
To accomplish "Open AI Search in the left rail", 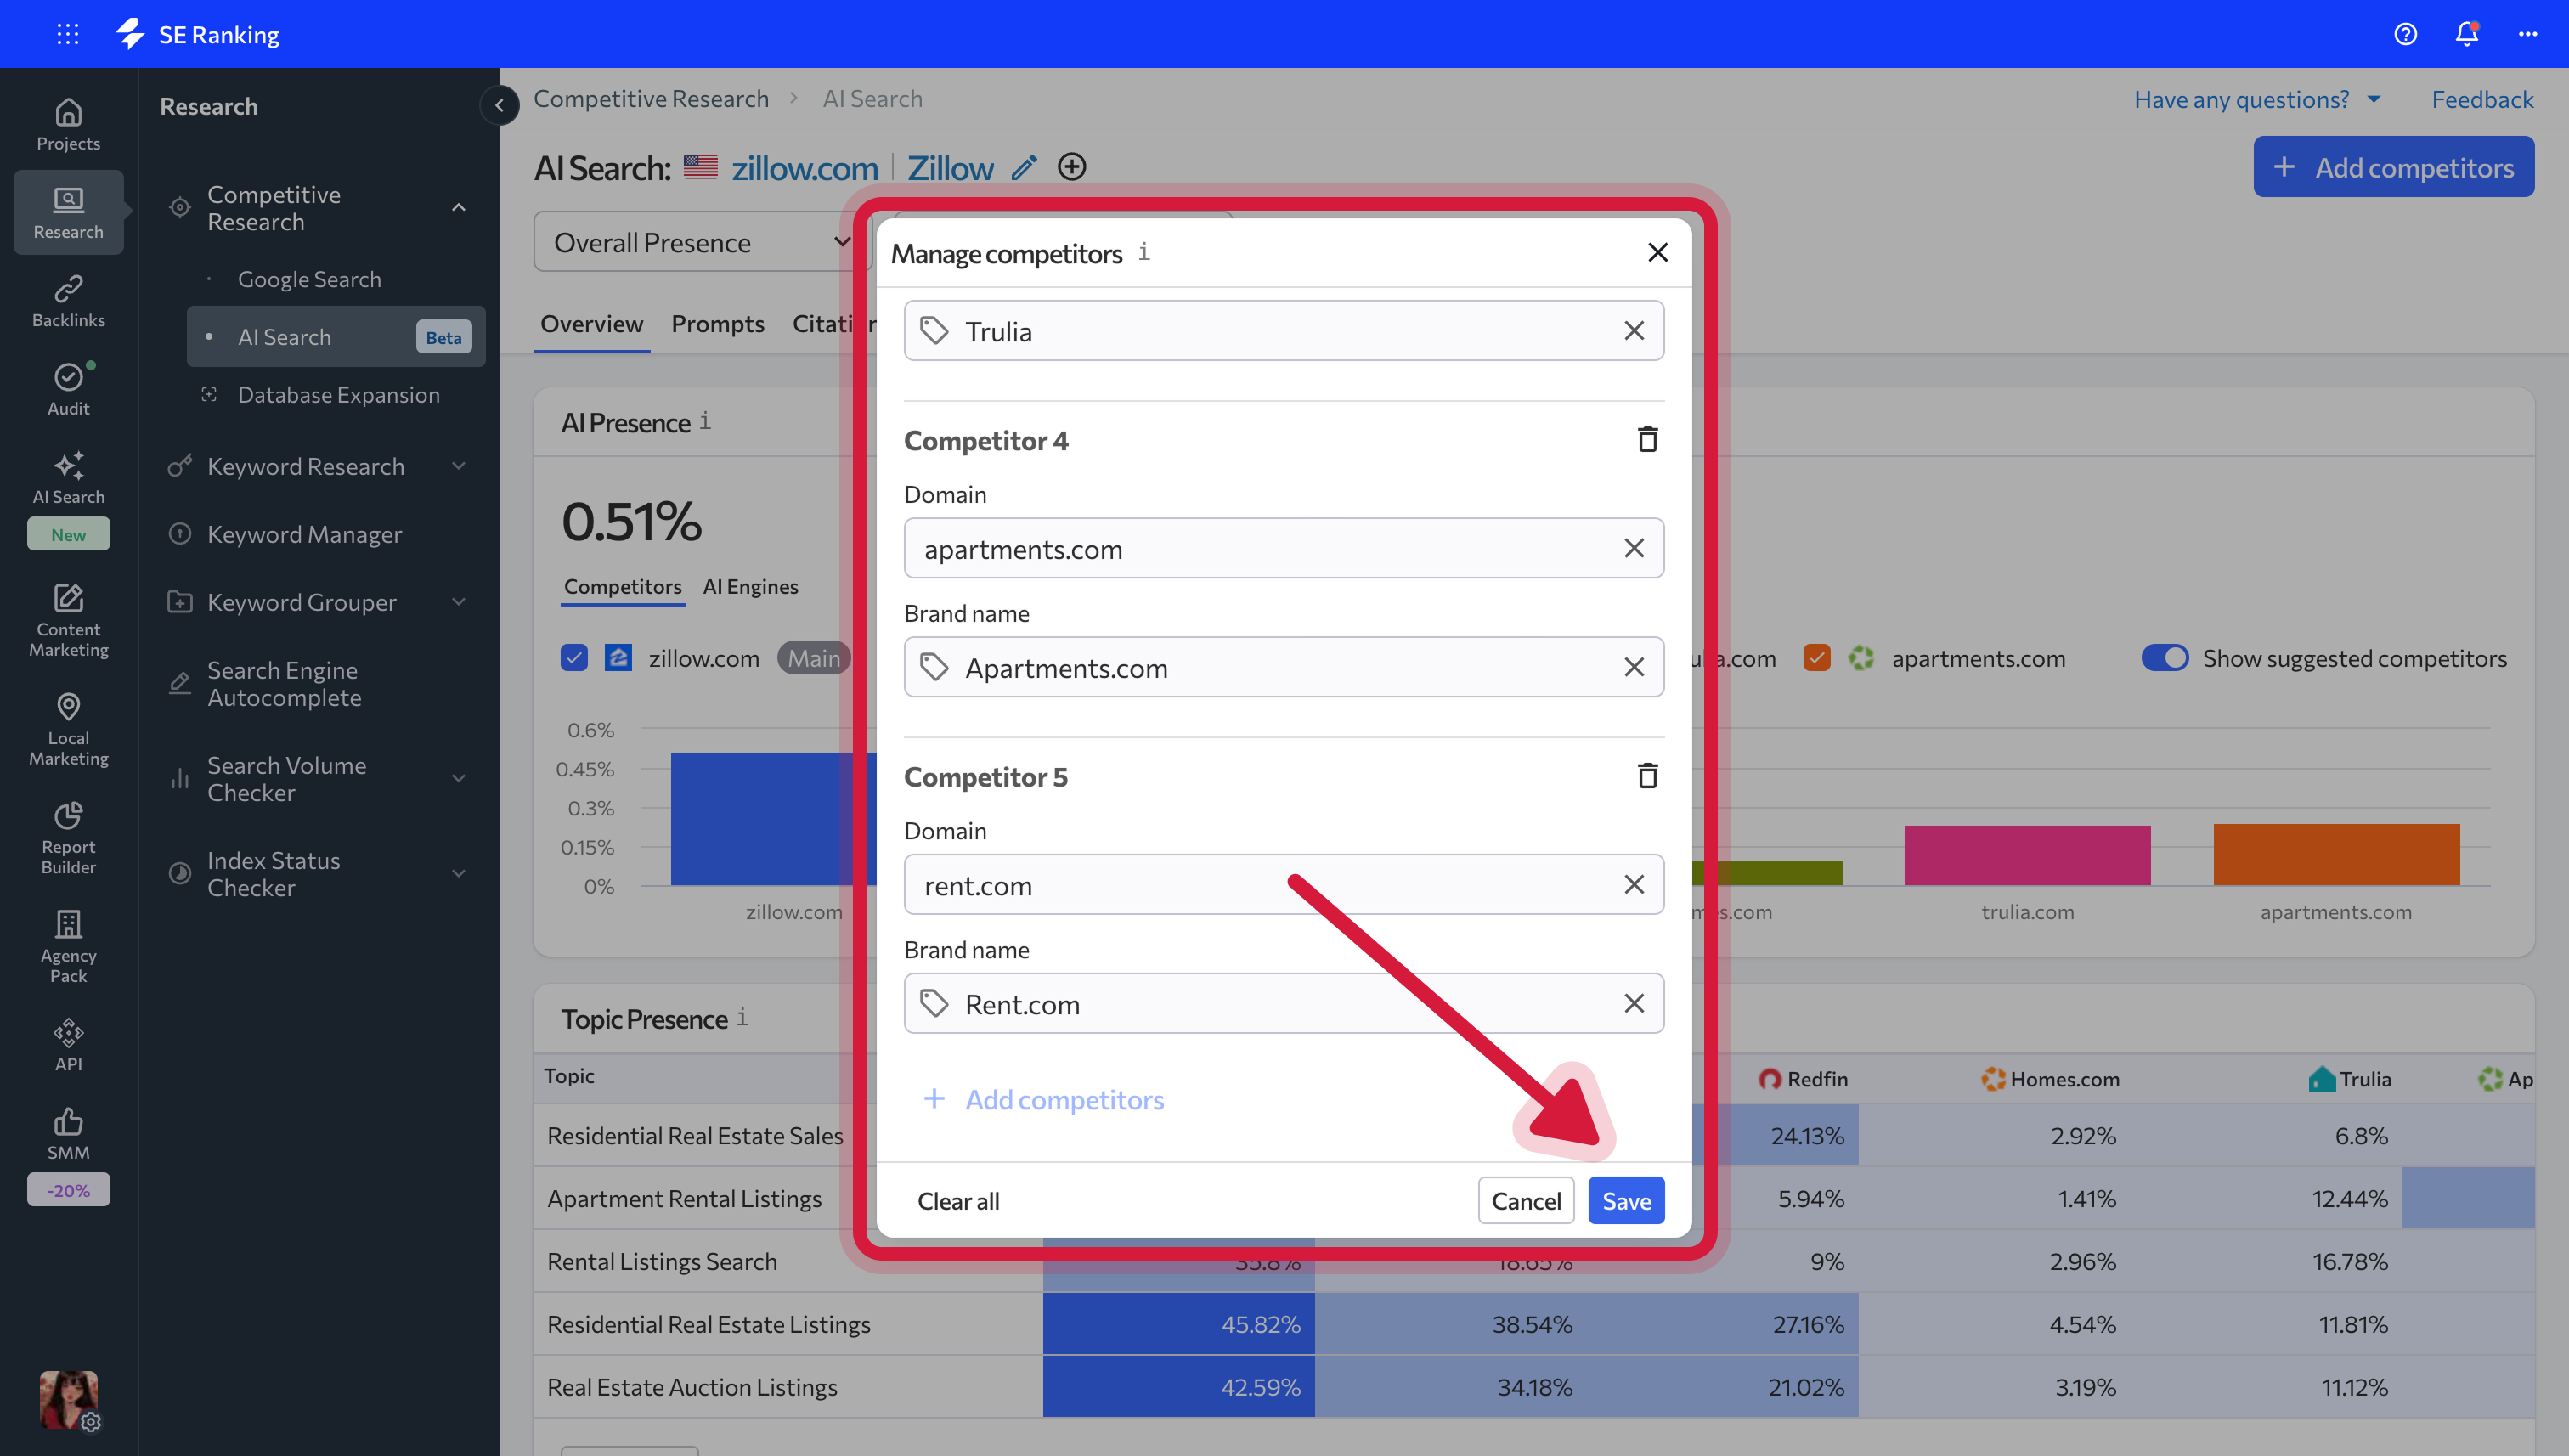I will click(68, 478).
